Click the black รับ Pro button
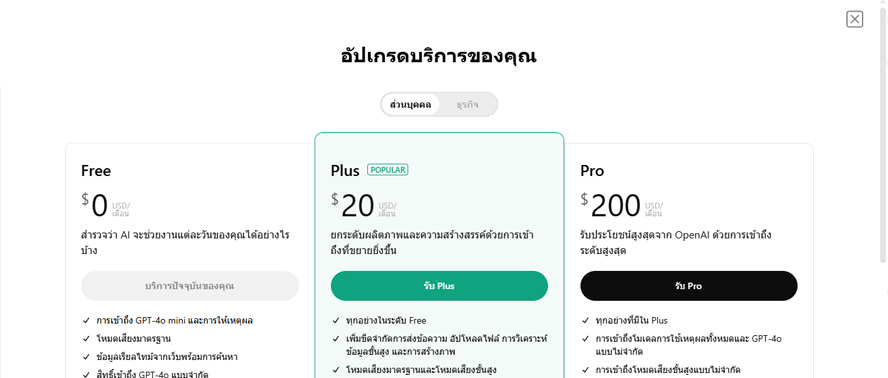Viewport: 888px width, 378px height. tap(689, 286)
